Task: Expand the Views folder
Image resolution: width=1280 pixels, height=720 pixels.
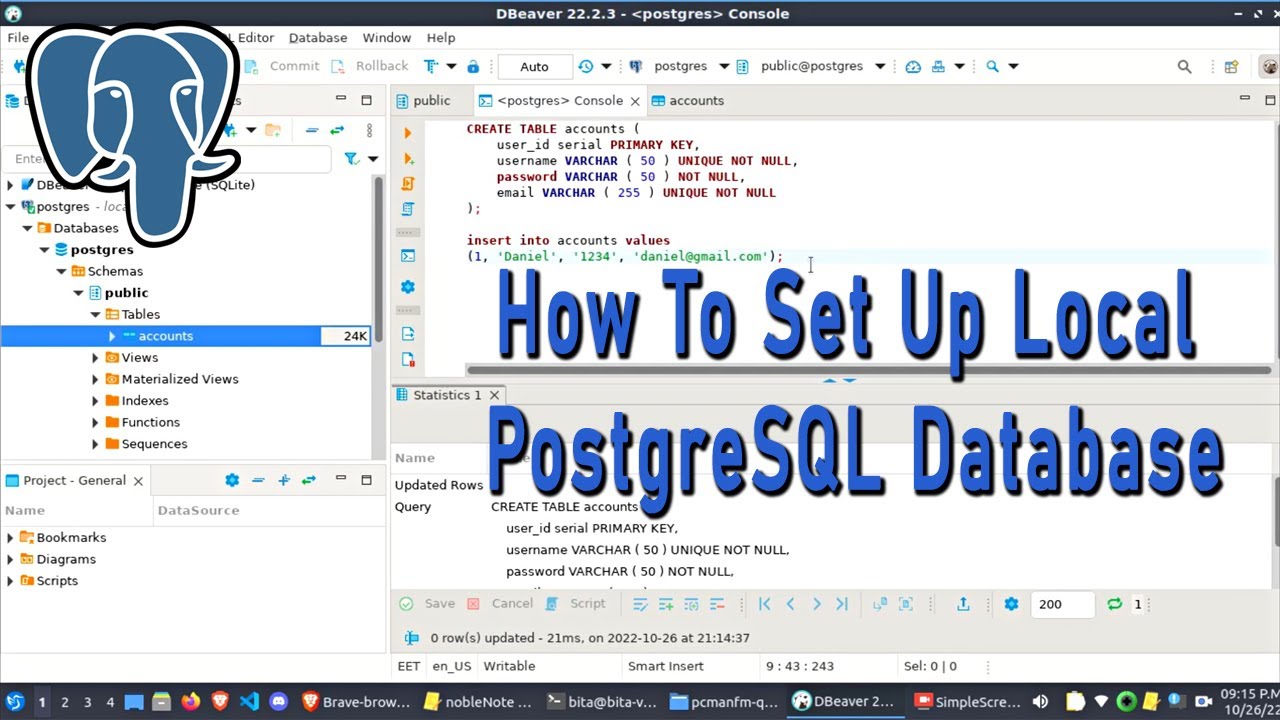Action: point(95,358)
